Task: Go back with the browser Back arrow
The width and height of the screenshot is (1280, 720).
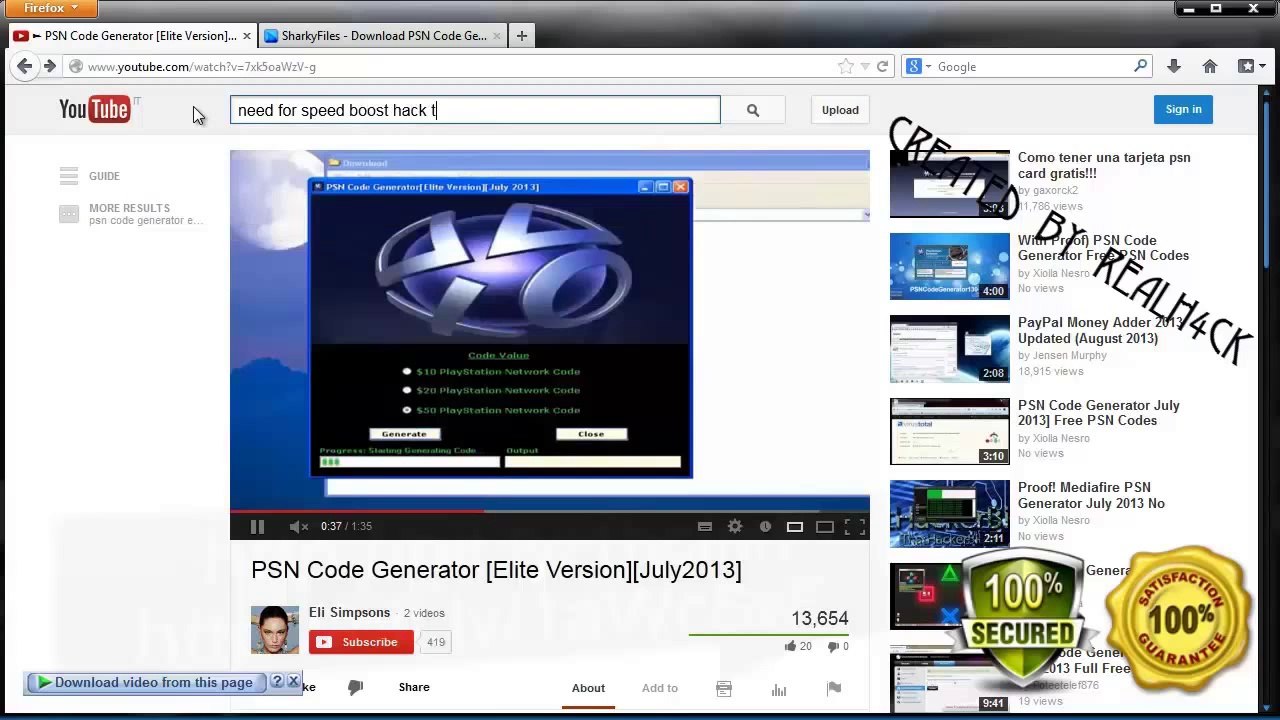Action: 24,66
